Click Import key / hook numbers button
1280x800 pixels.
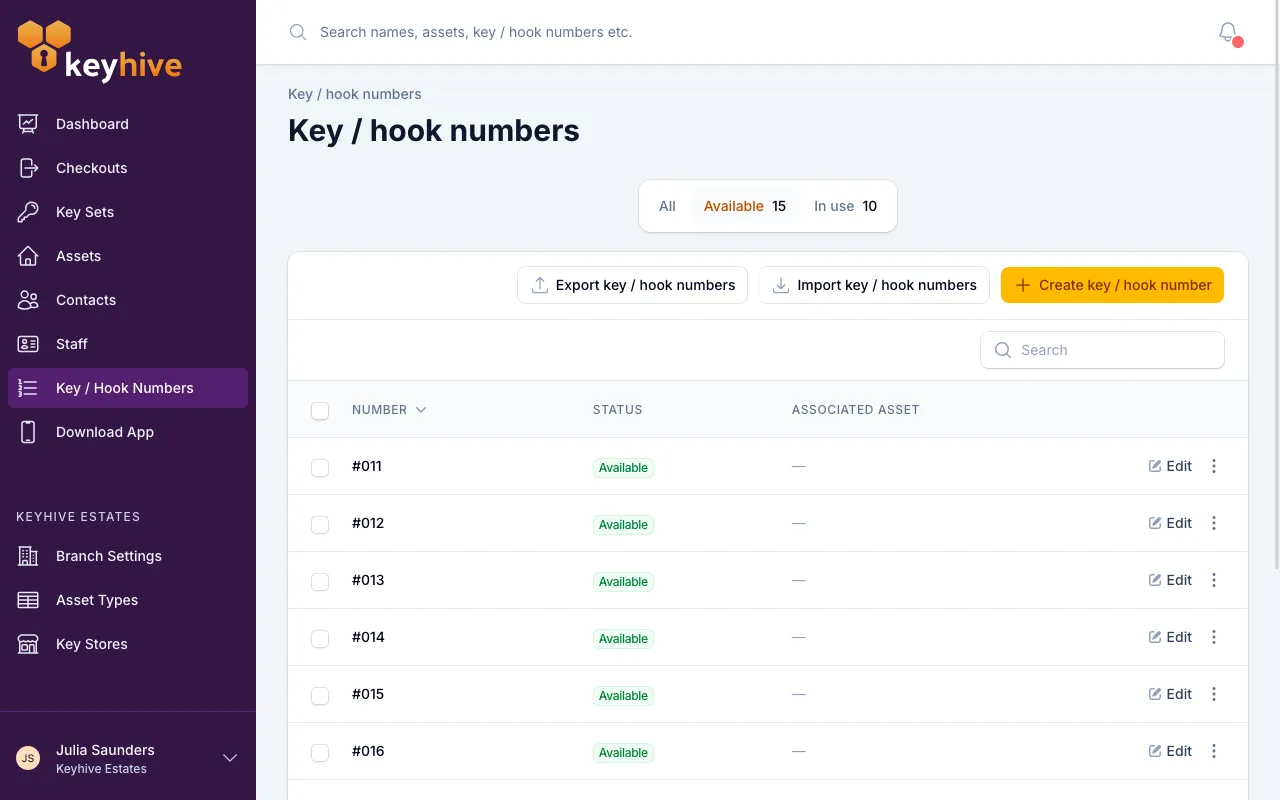(874, 285)
